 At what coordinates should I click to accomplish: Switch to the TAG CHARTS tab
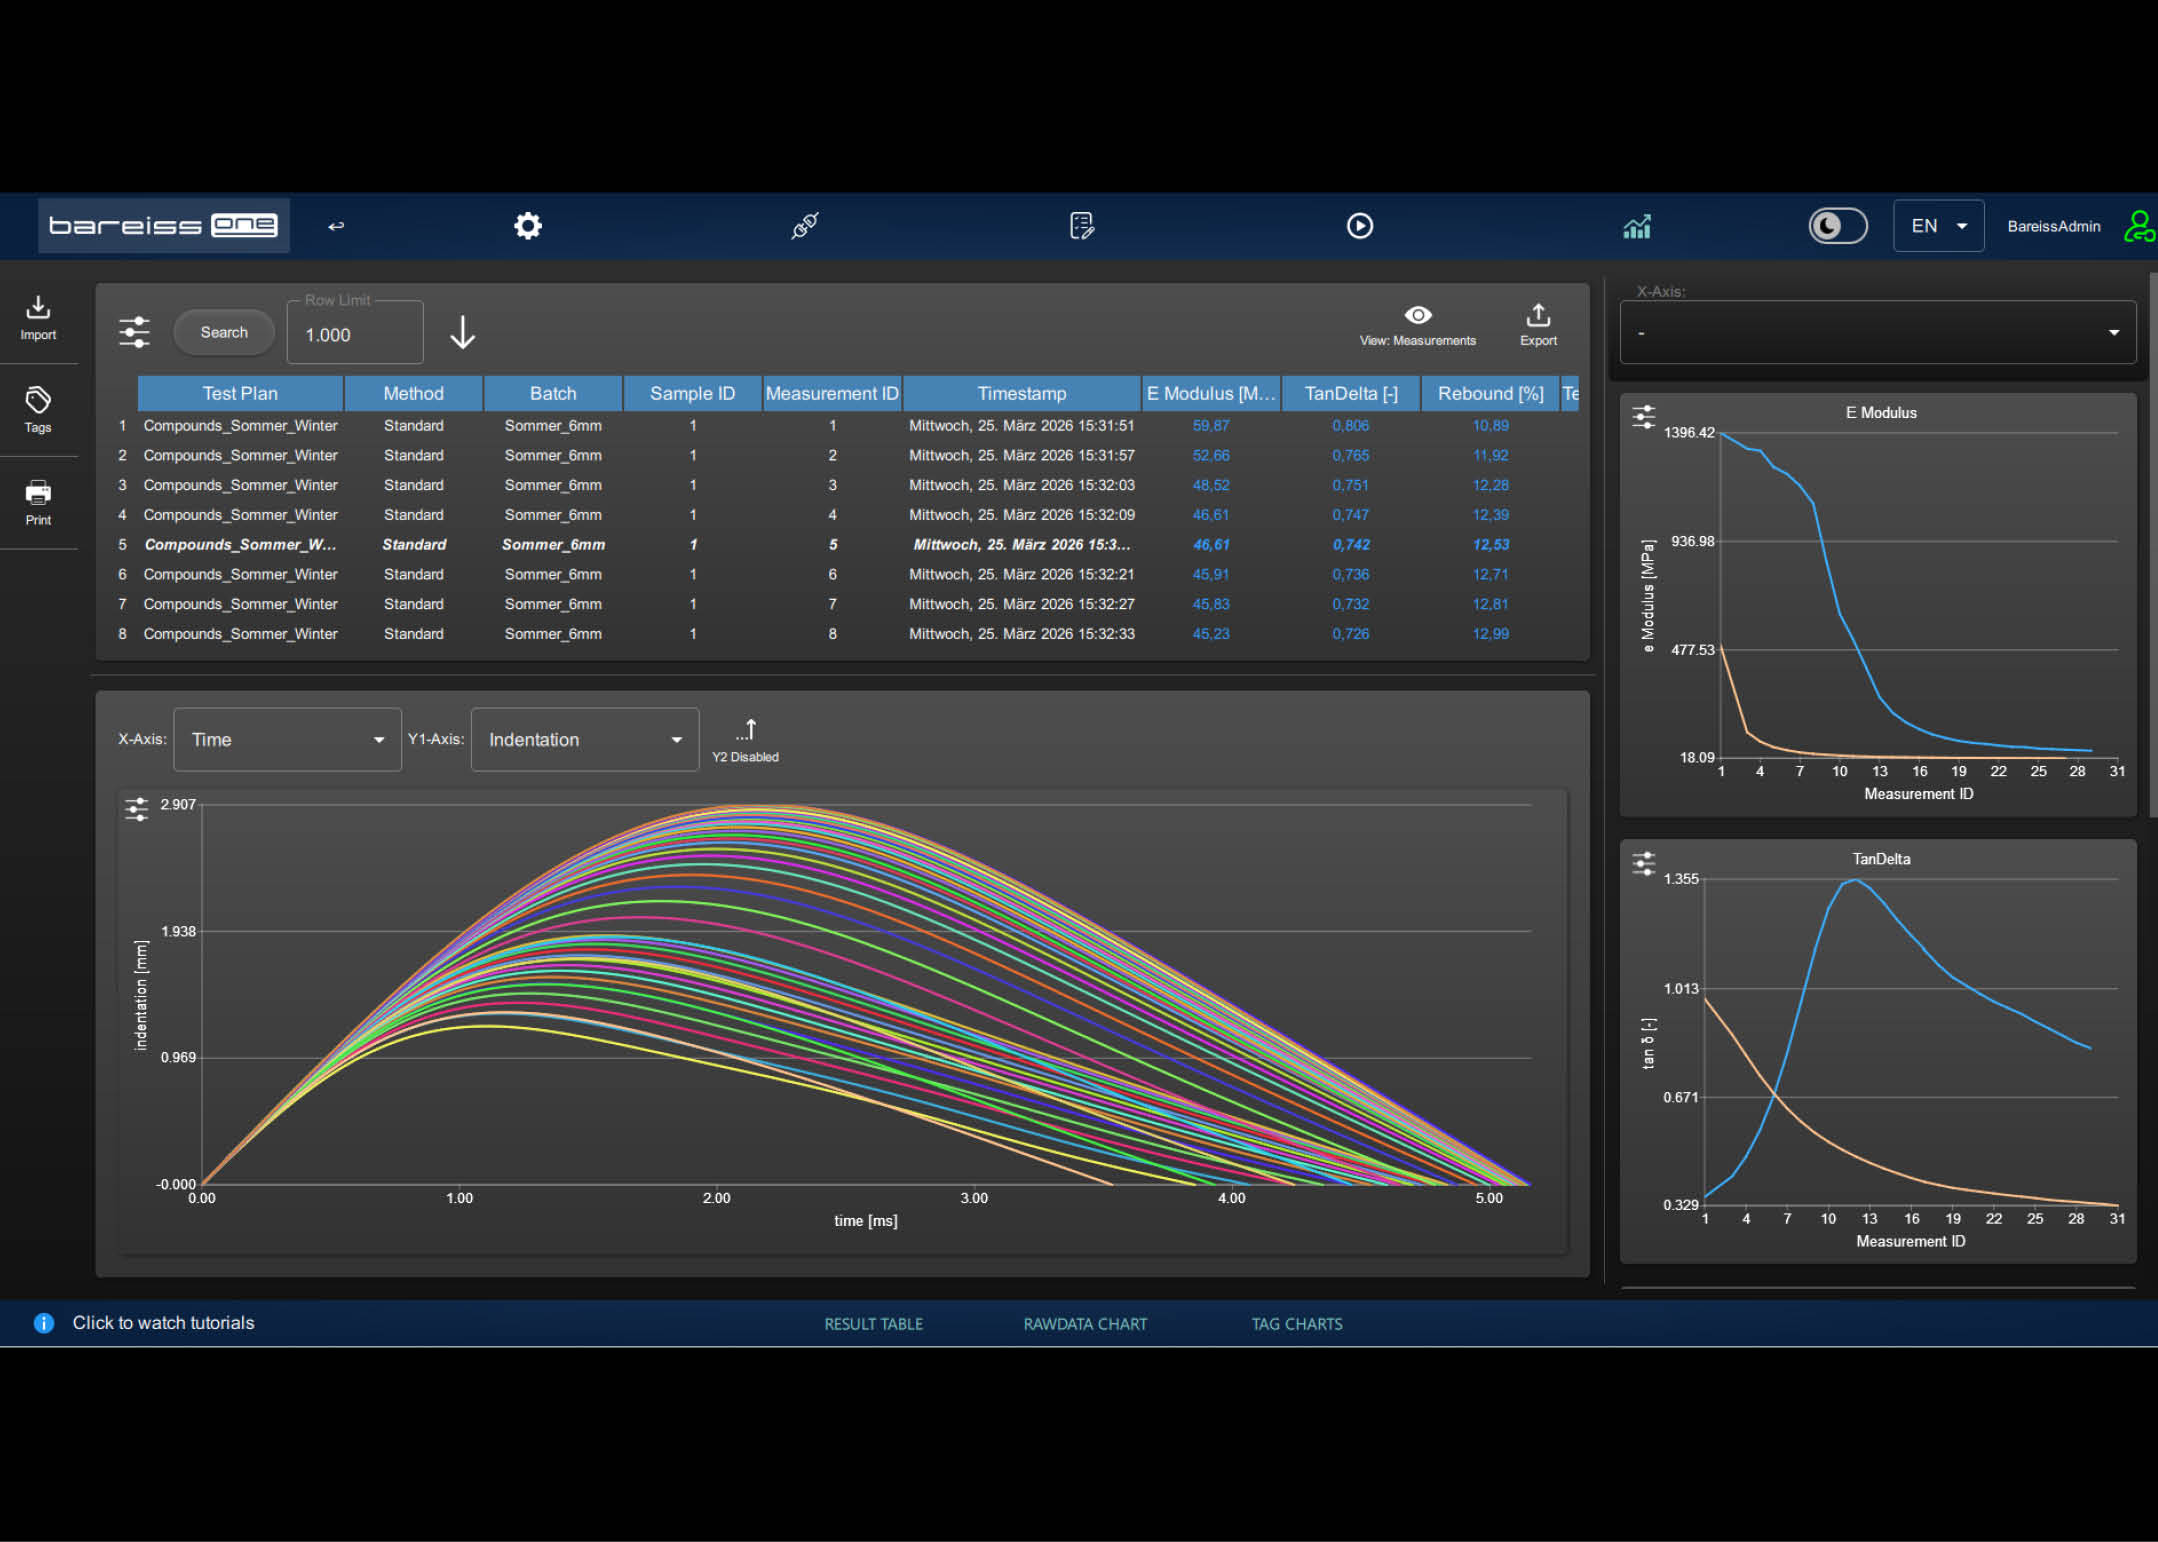point(1297,1324)
